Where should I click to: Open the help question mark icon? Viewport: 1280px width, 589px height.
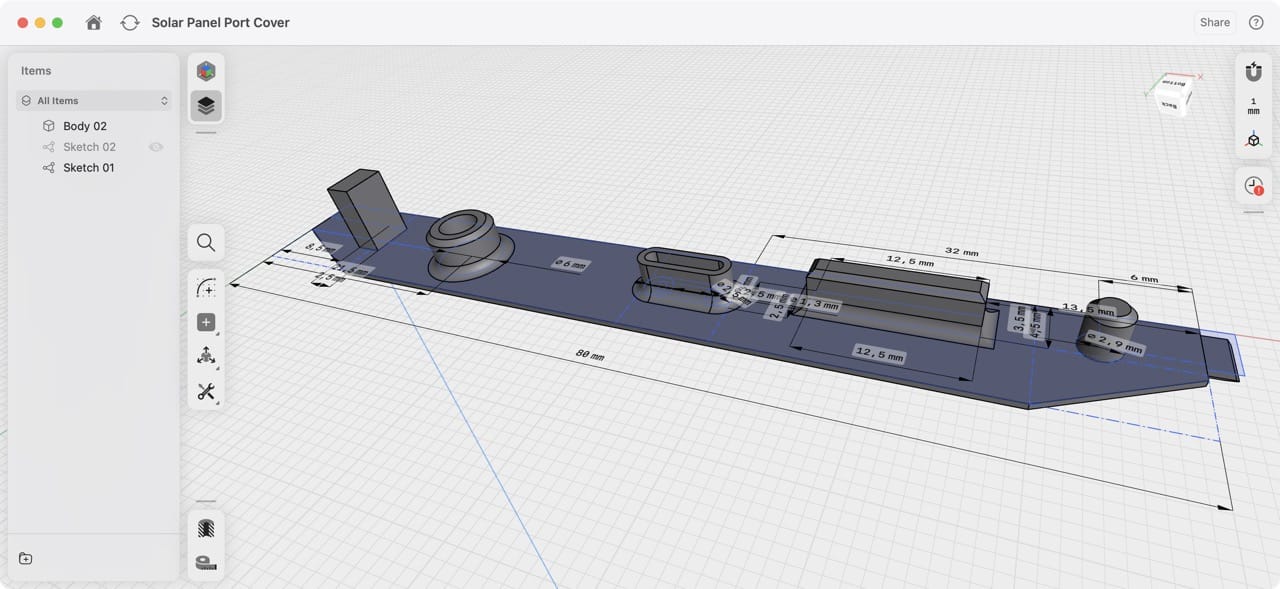pyautogui.click(x=1256, y=22)
